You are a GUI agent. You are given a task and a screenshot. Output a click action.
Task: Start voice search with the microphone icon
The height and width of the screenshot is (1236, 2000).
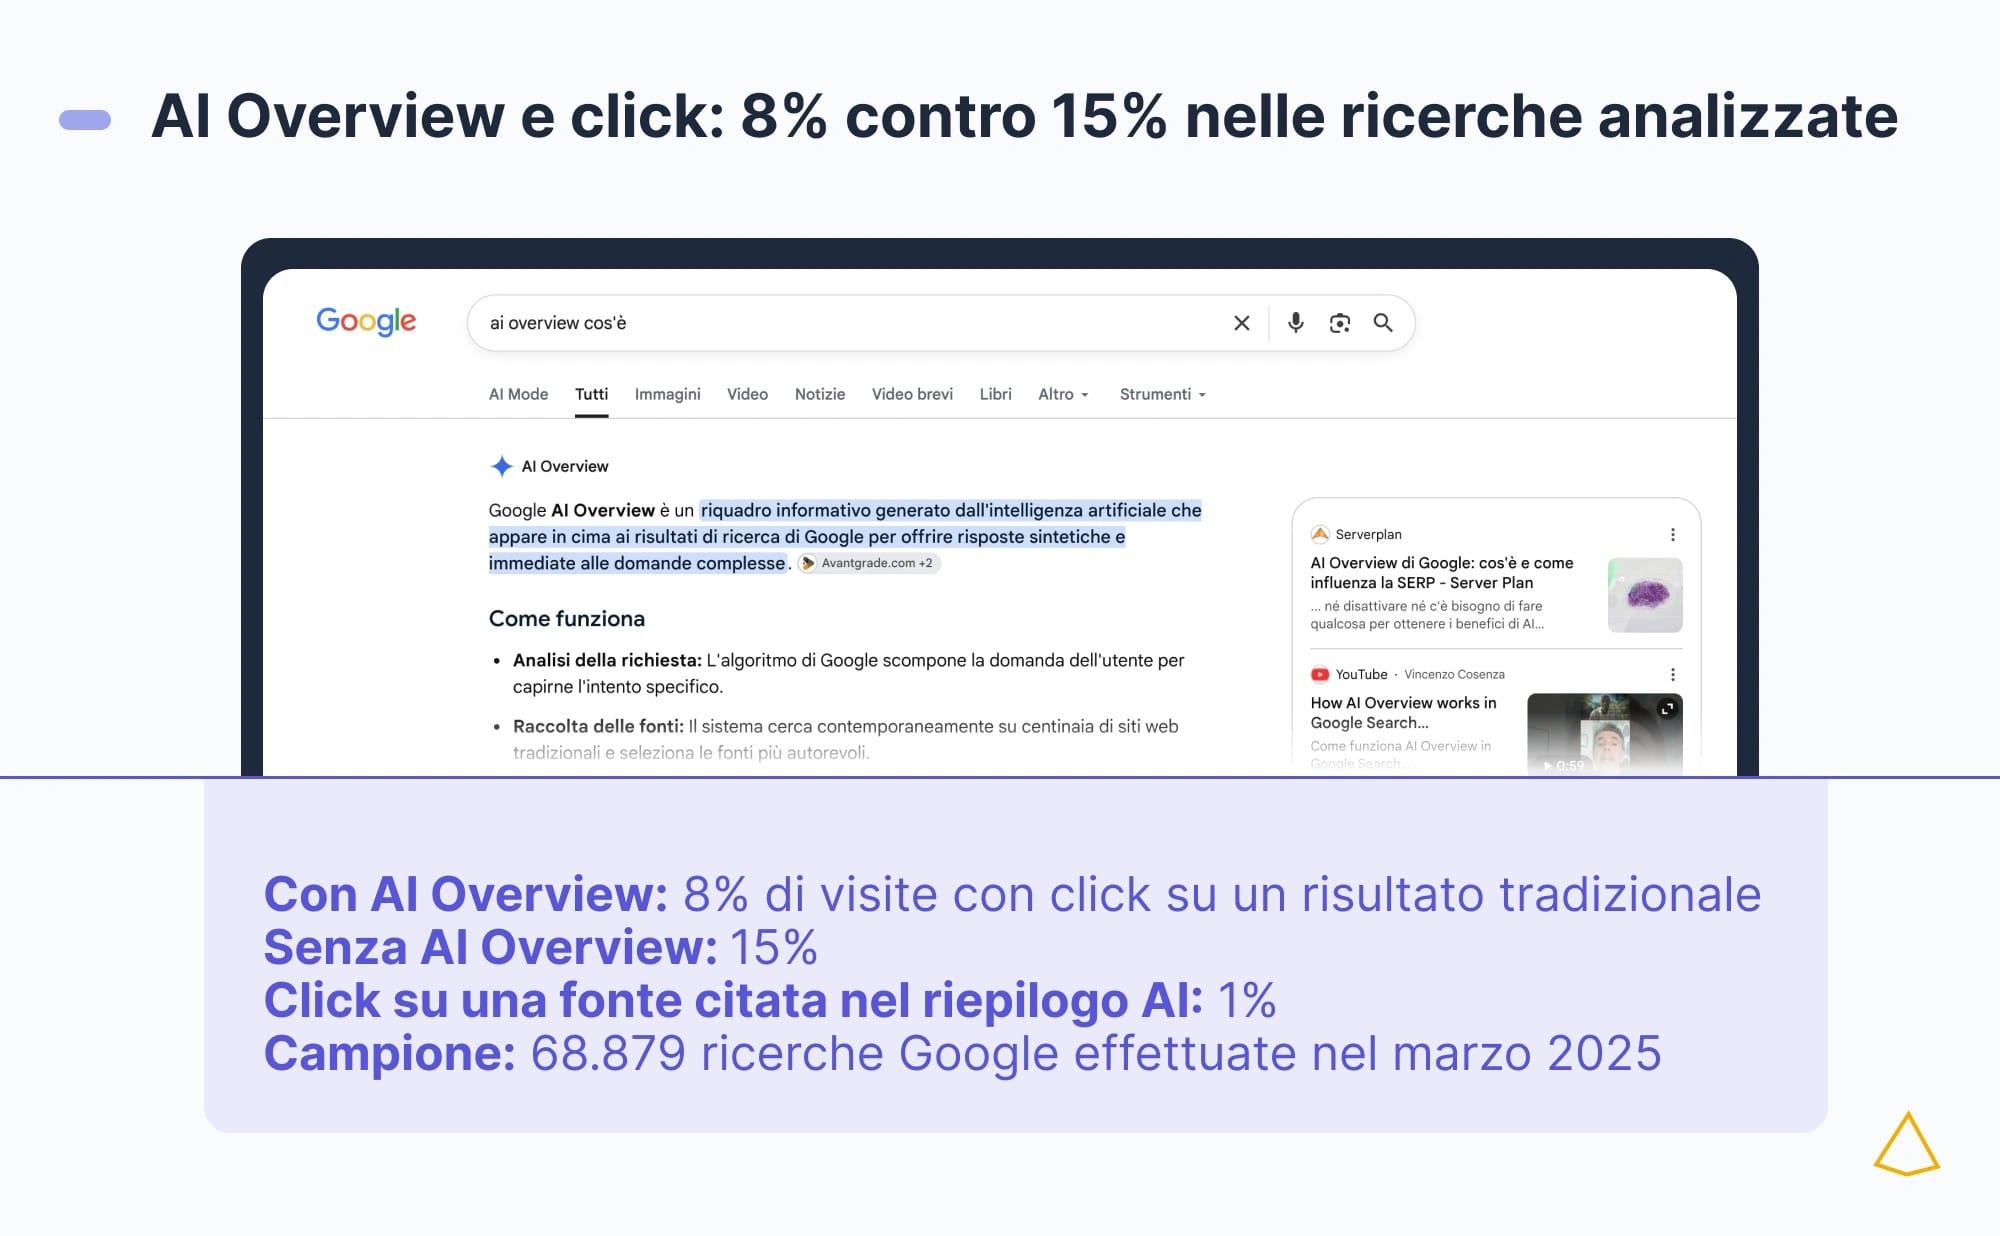click(x=1295, y=323)
